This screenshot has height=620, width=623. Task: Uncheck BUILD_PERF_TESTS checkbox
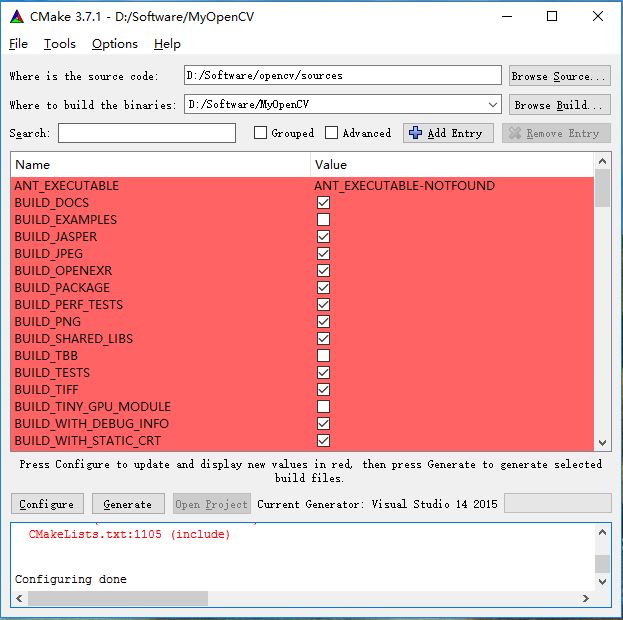point(323,304)
